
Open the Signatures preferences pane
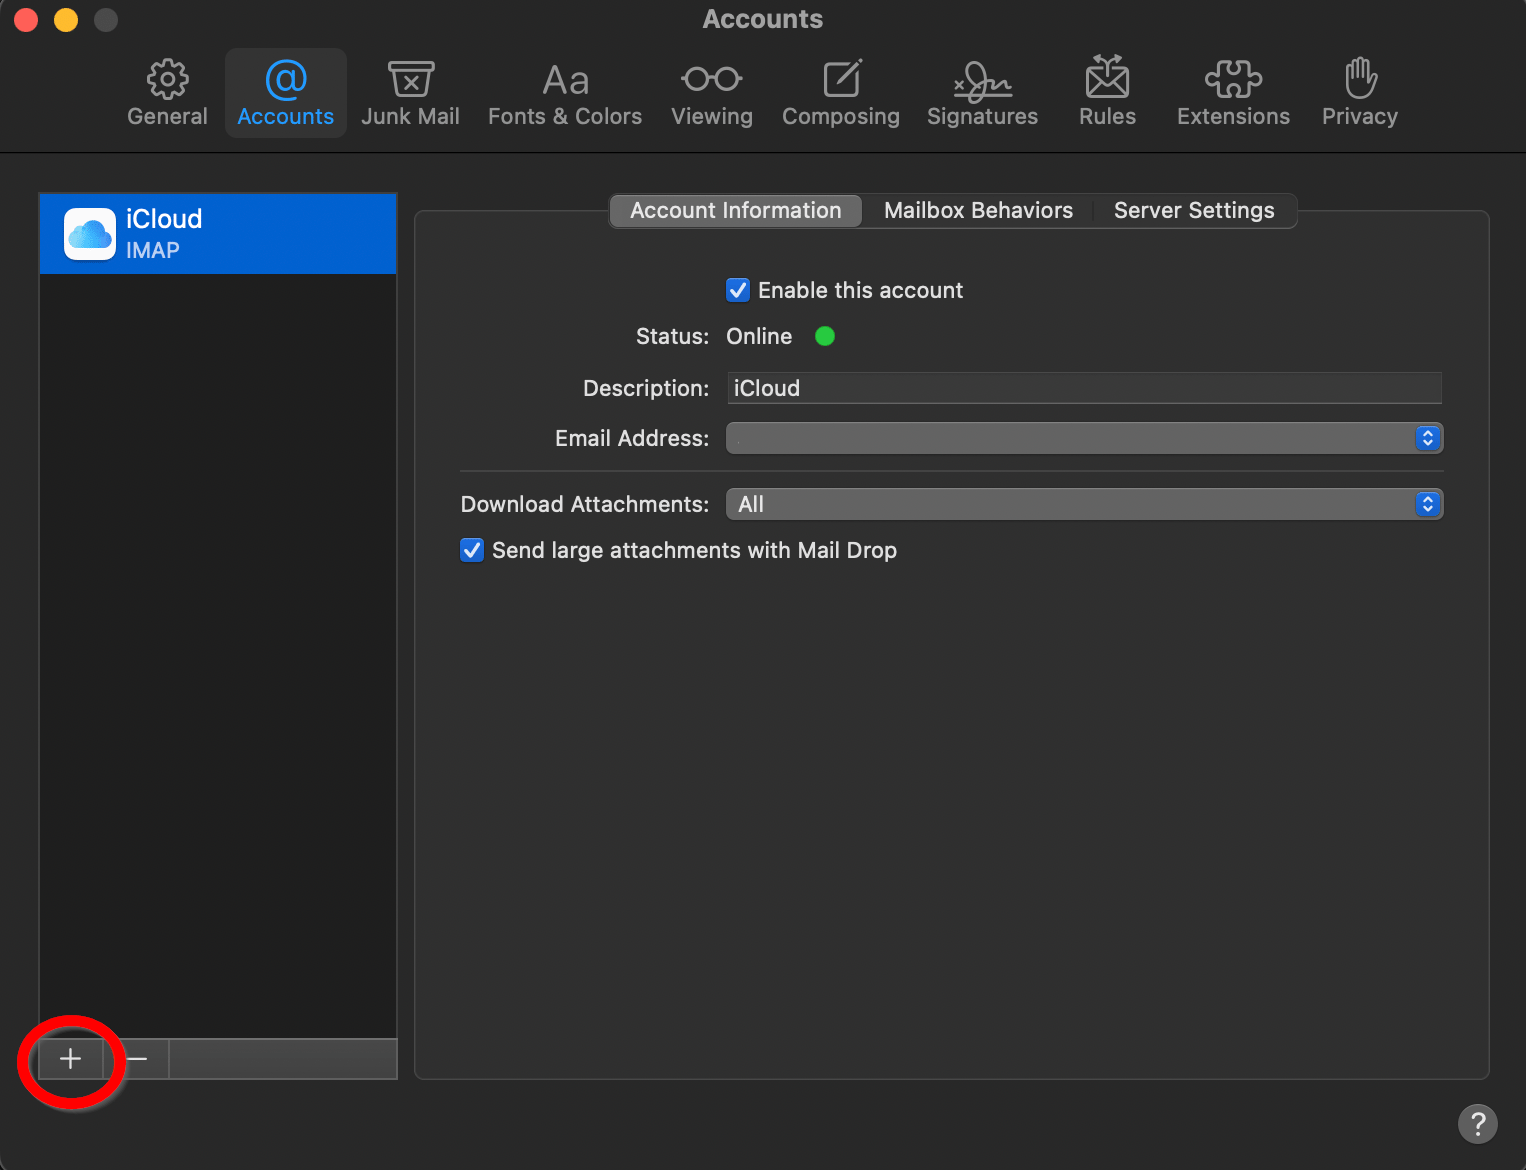983,93
